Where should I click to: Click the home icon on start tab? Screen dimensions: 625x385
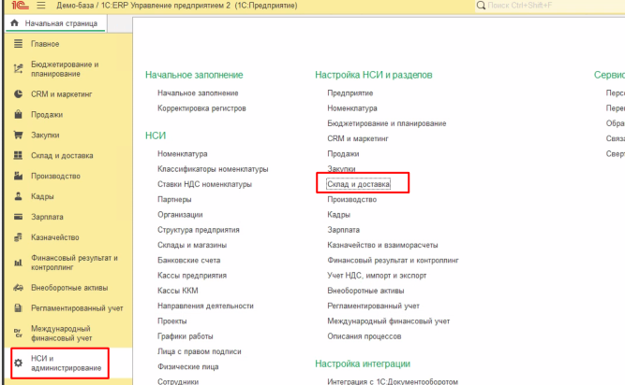(x=15, y=23)
